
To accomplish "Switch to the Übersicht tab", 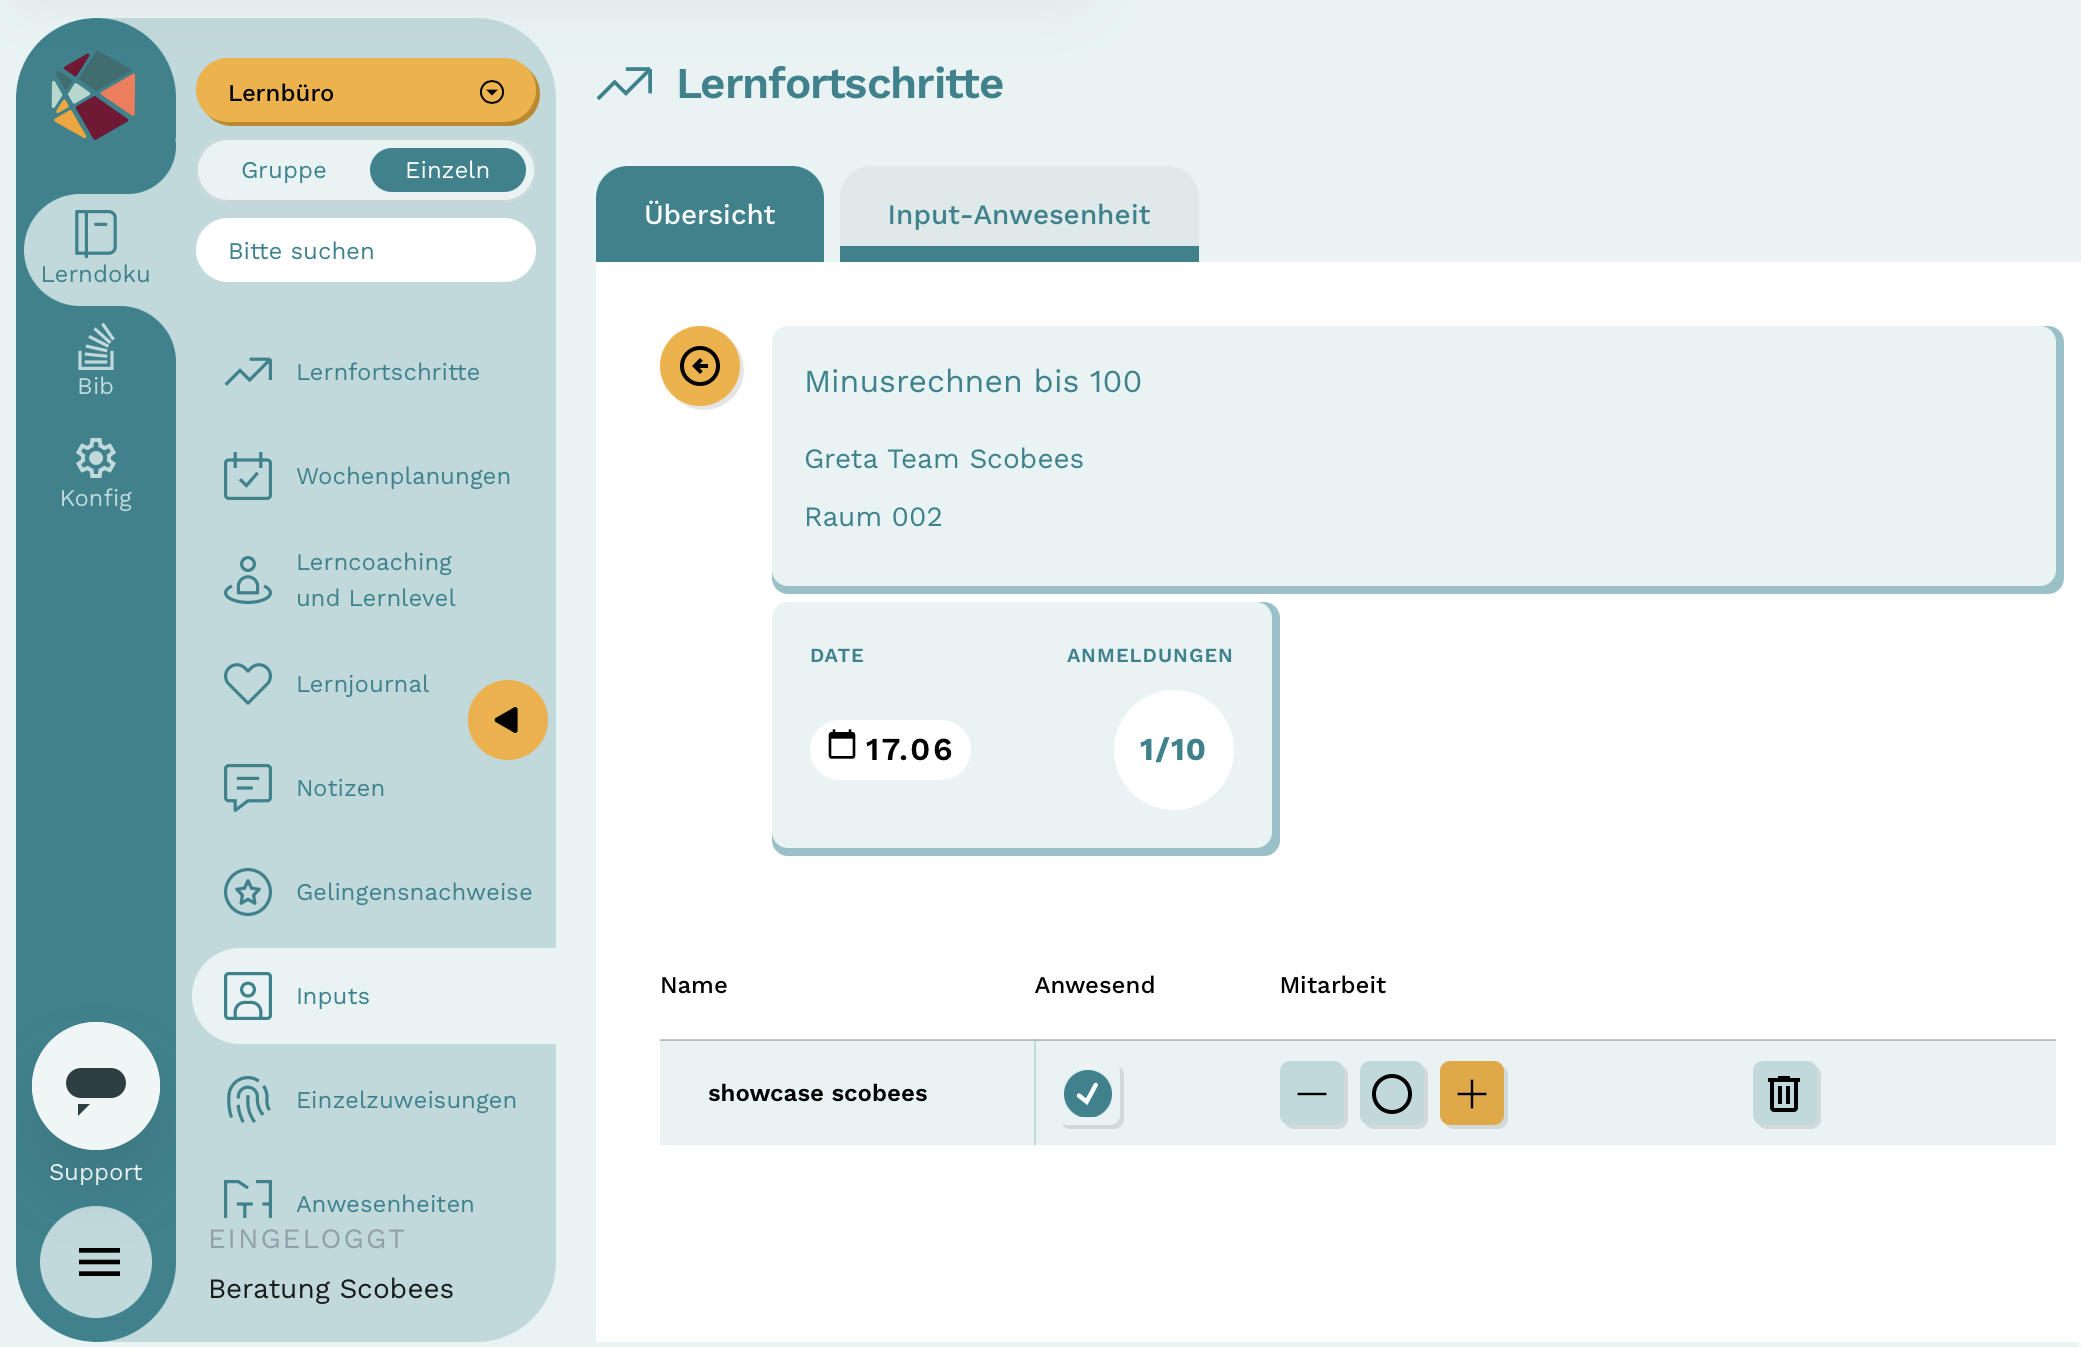I will tap(710, 214).
